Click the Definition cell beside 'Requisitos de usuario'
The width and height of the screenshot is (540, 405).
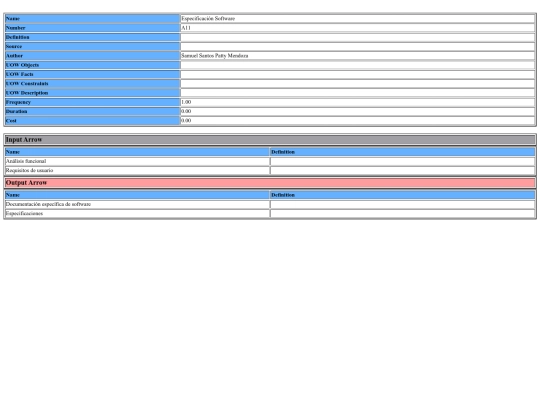pyautogui.click(x=403, y=170)
